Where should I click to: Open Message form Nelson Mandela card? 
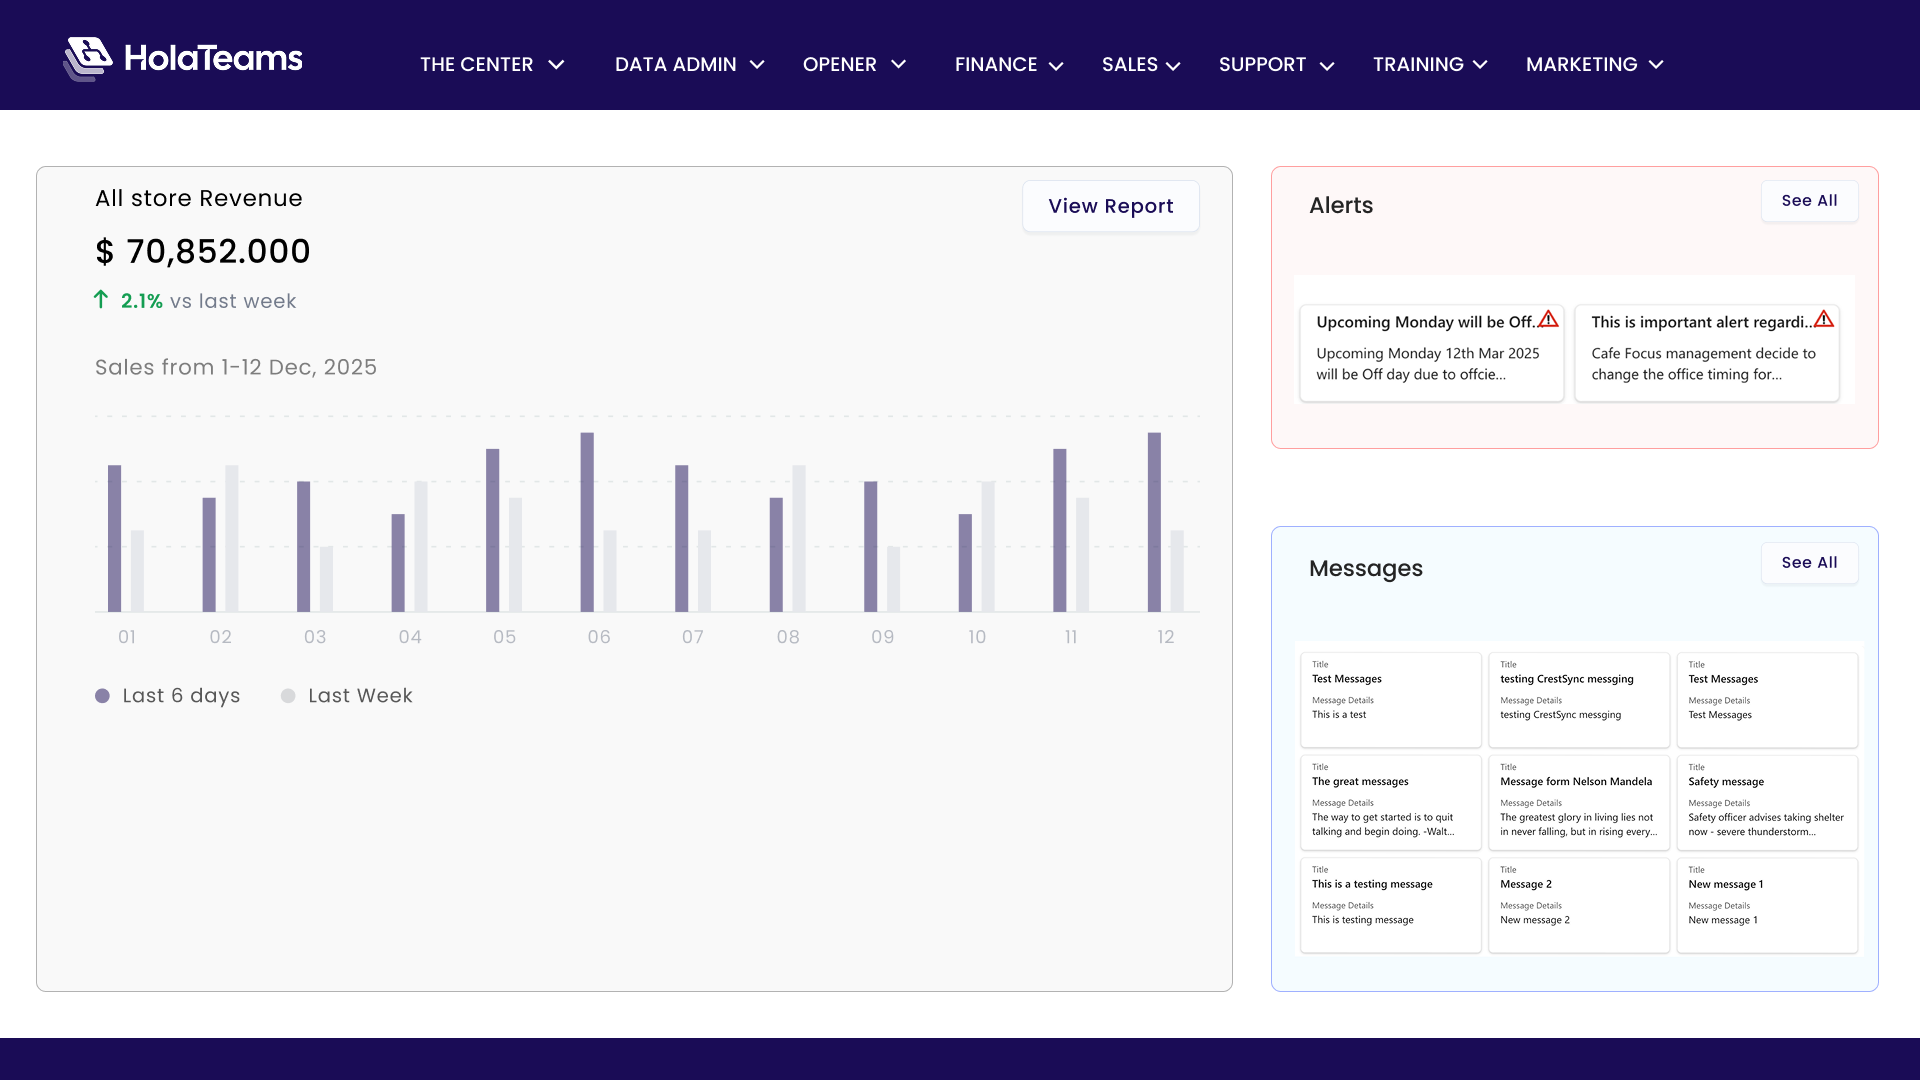(x=1579, y=803)
